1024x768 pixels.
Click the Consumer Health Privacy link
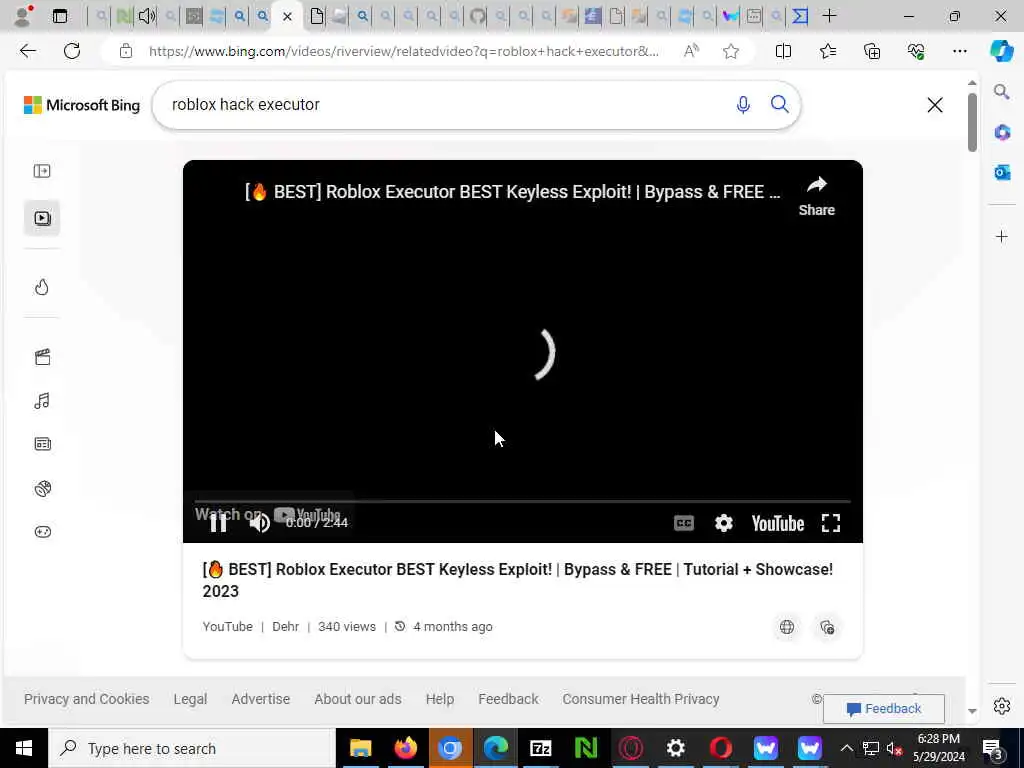[x=641, y=699]
